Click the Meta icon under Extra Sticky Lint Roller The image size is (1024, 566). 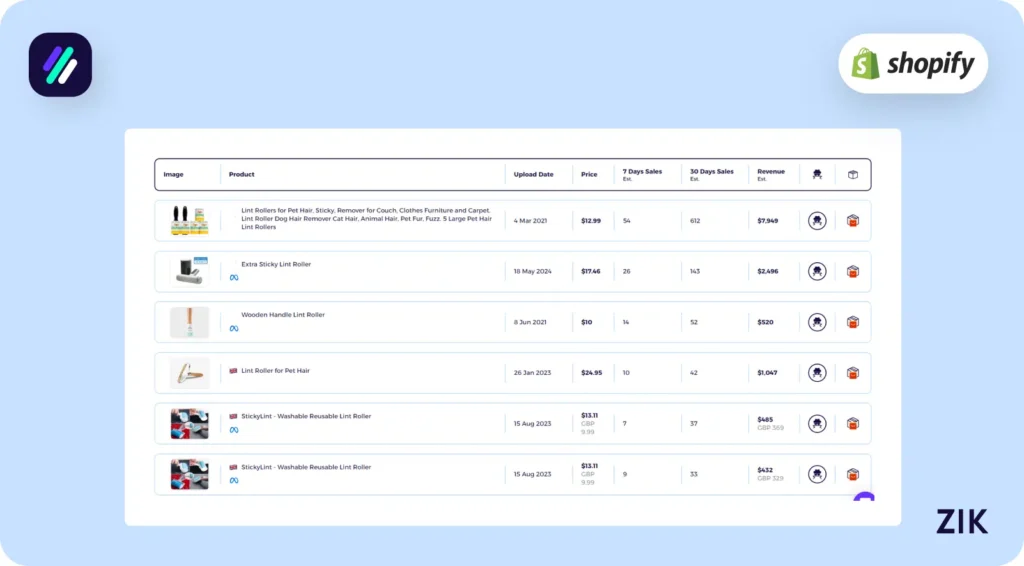coord(234,278)
